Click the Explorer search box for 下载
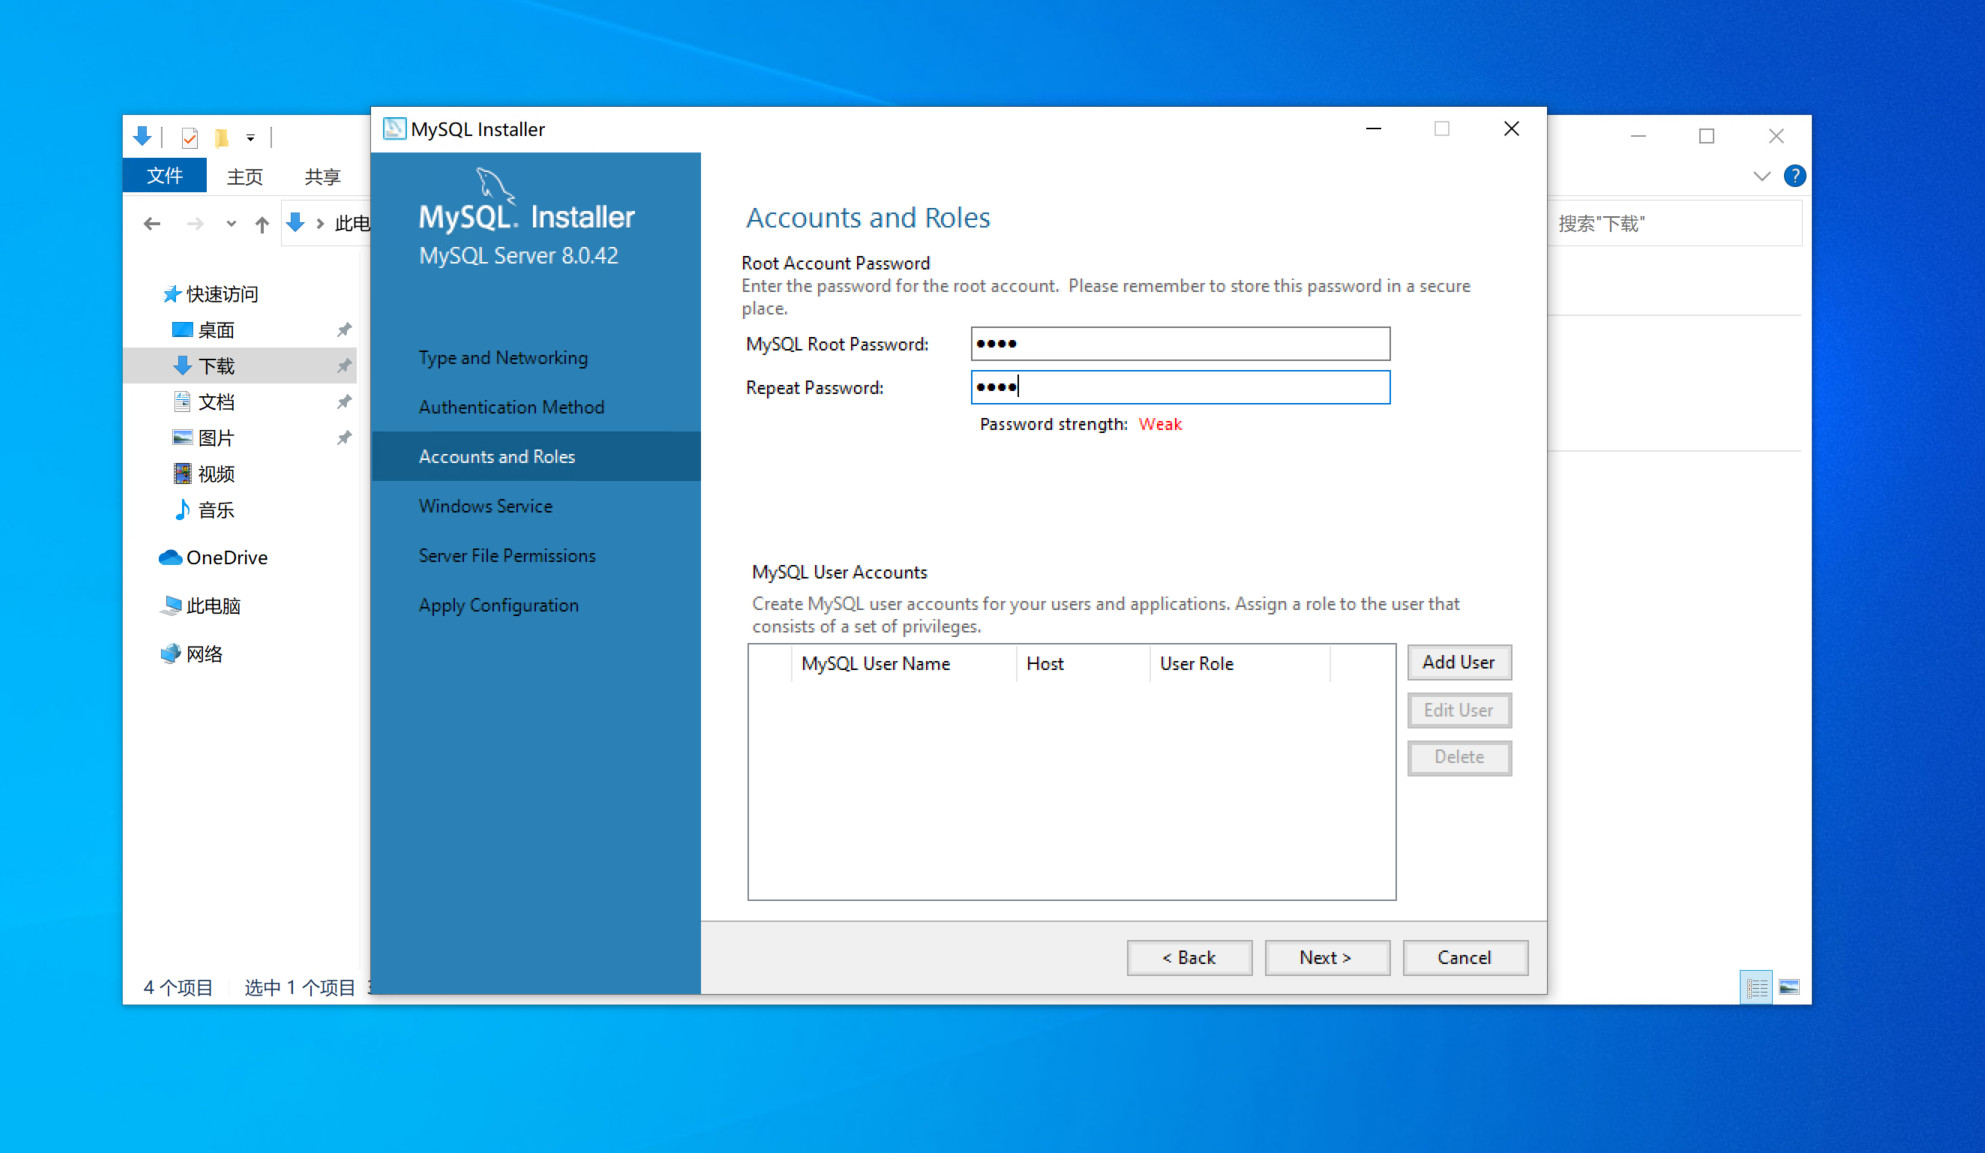 [1675, 224]
